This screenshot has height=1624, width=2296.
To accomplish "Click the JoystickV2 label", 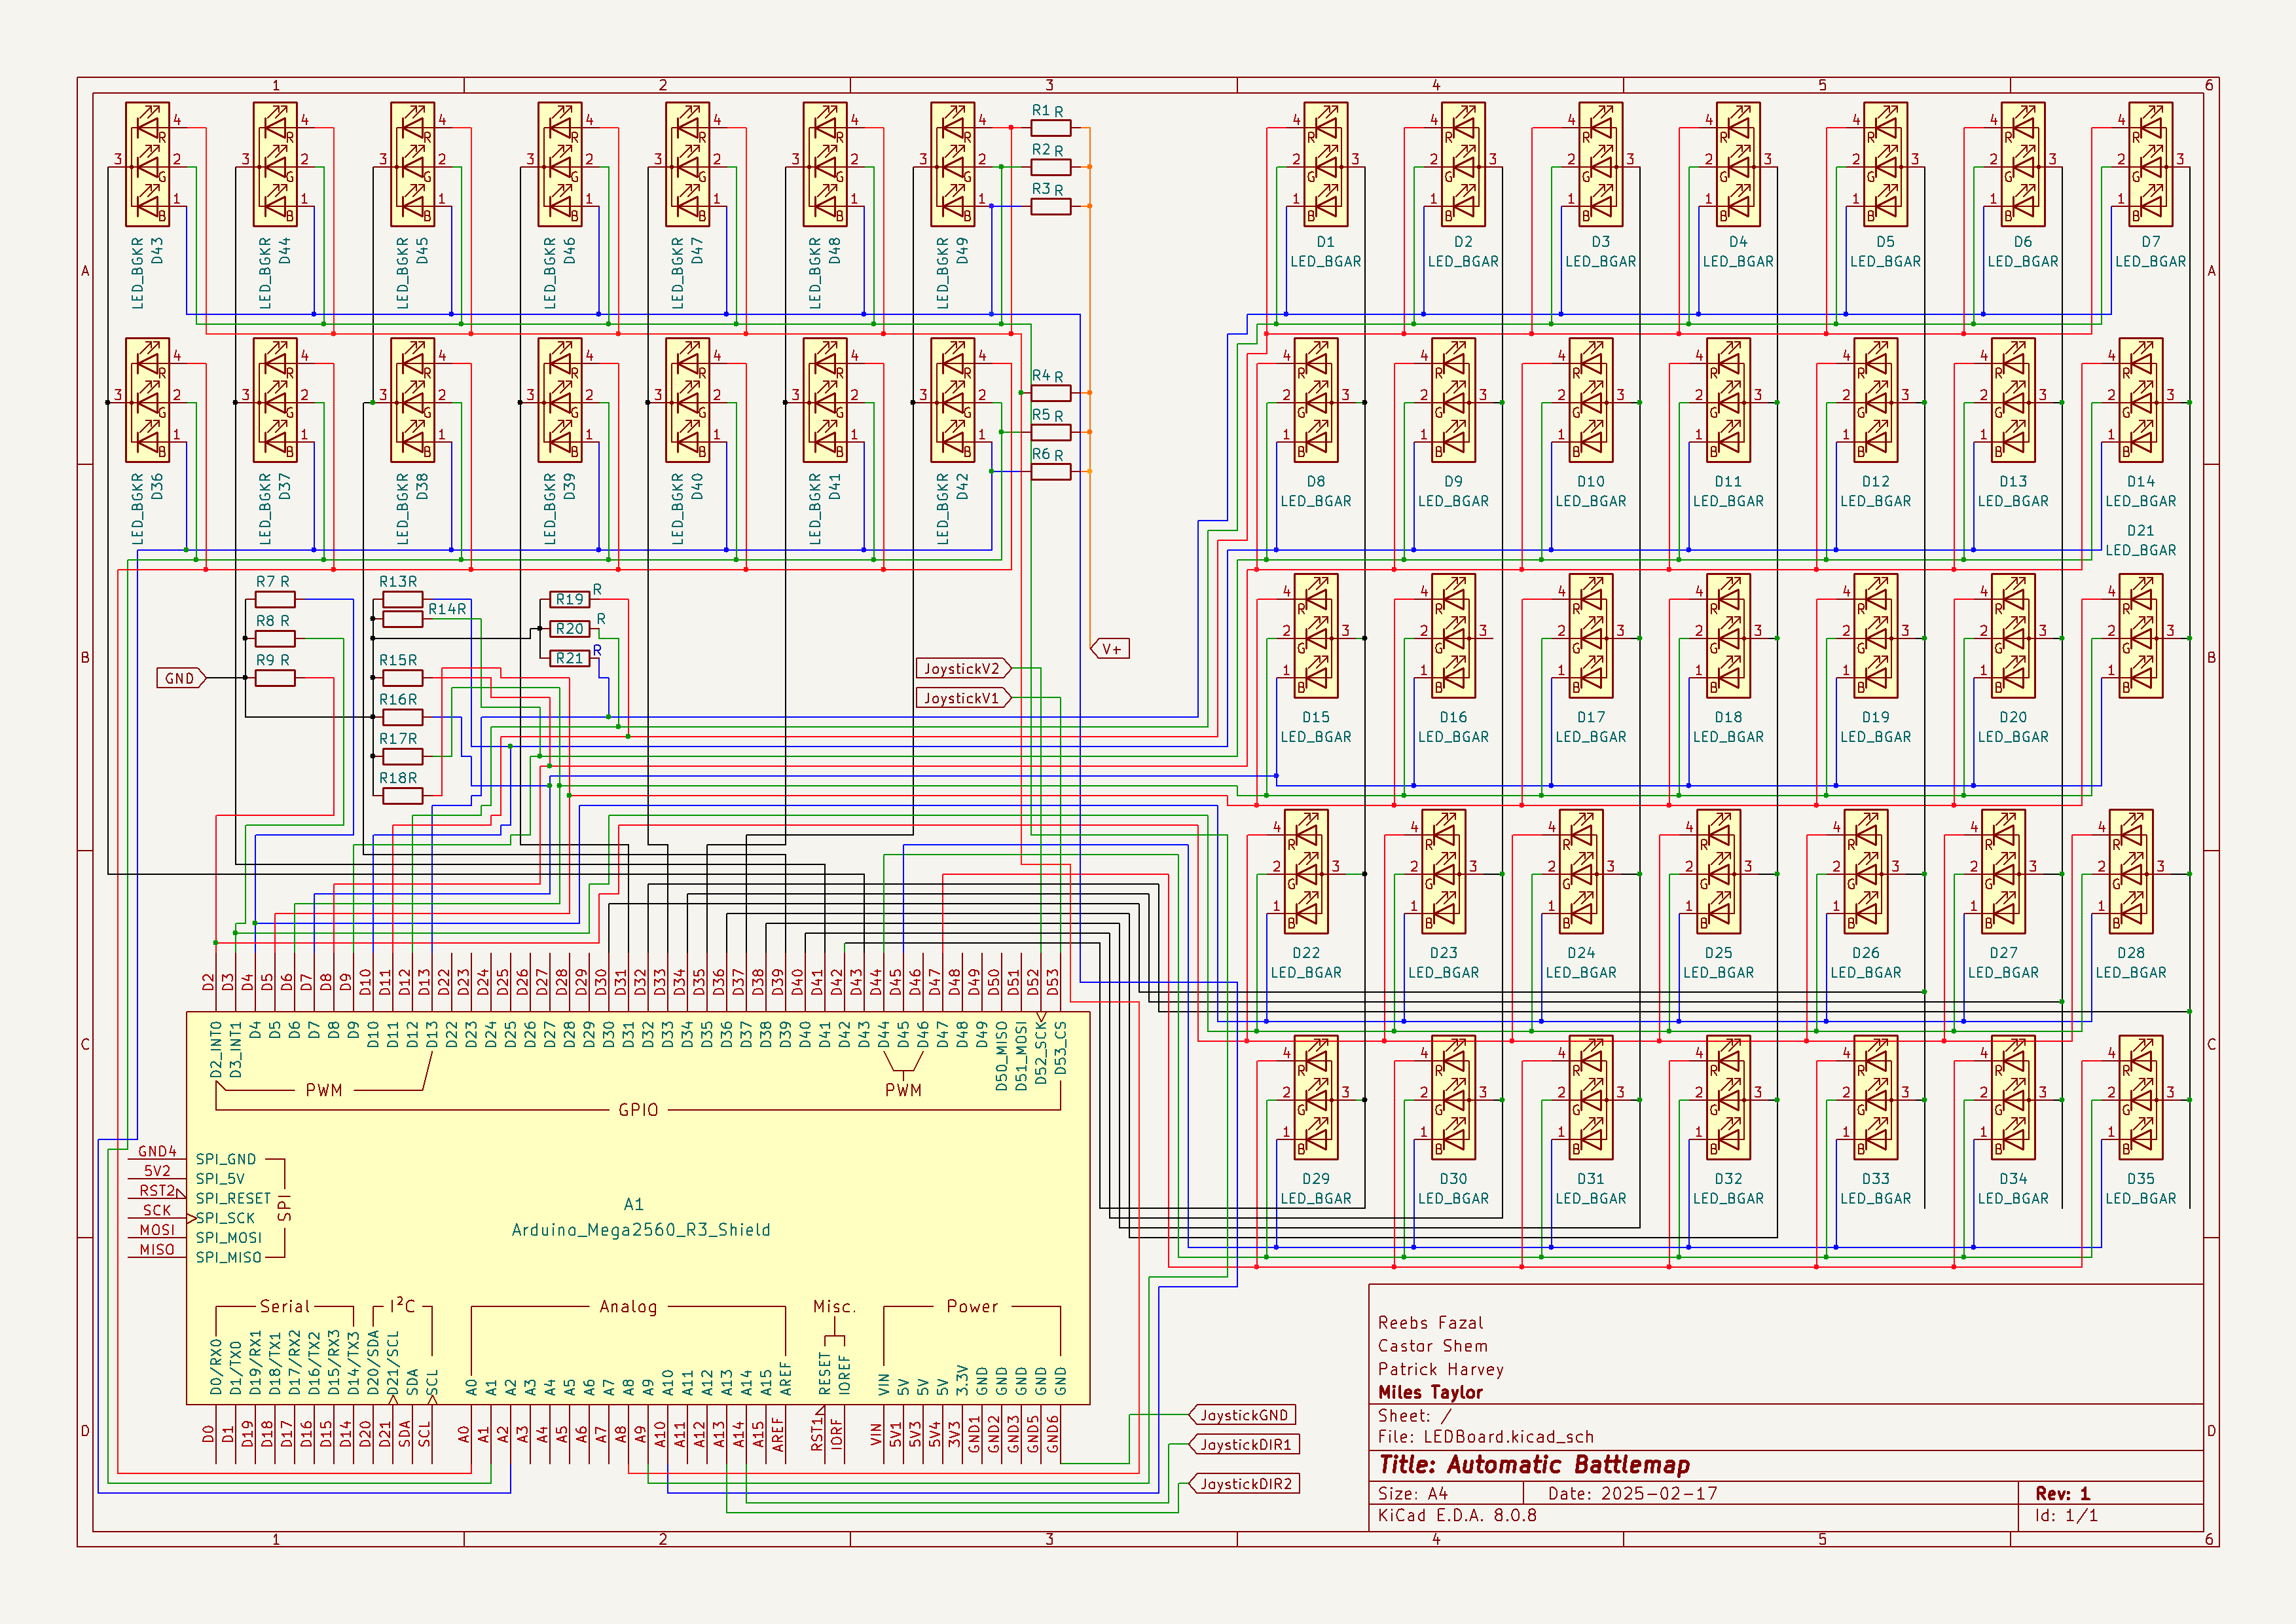I will (962, 668).
